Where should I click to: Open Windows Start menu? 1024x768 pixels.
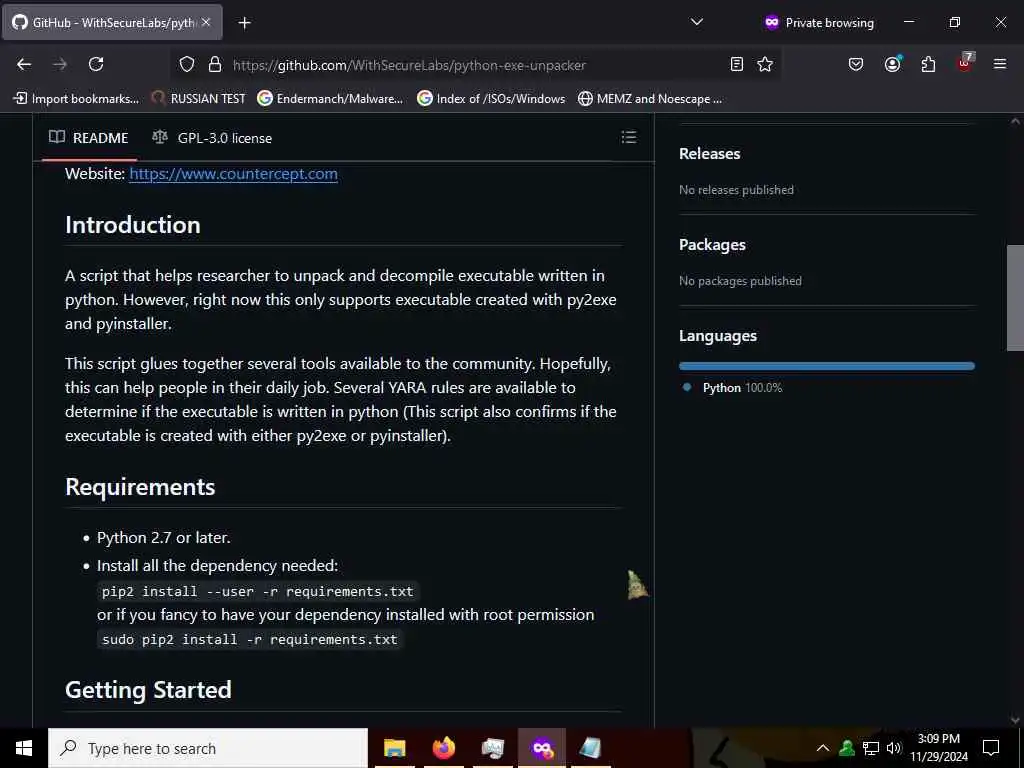(x=24, y=748)
